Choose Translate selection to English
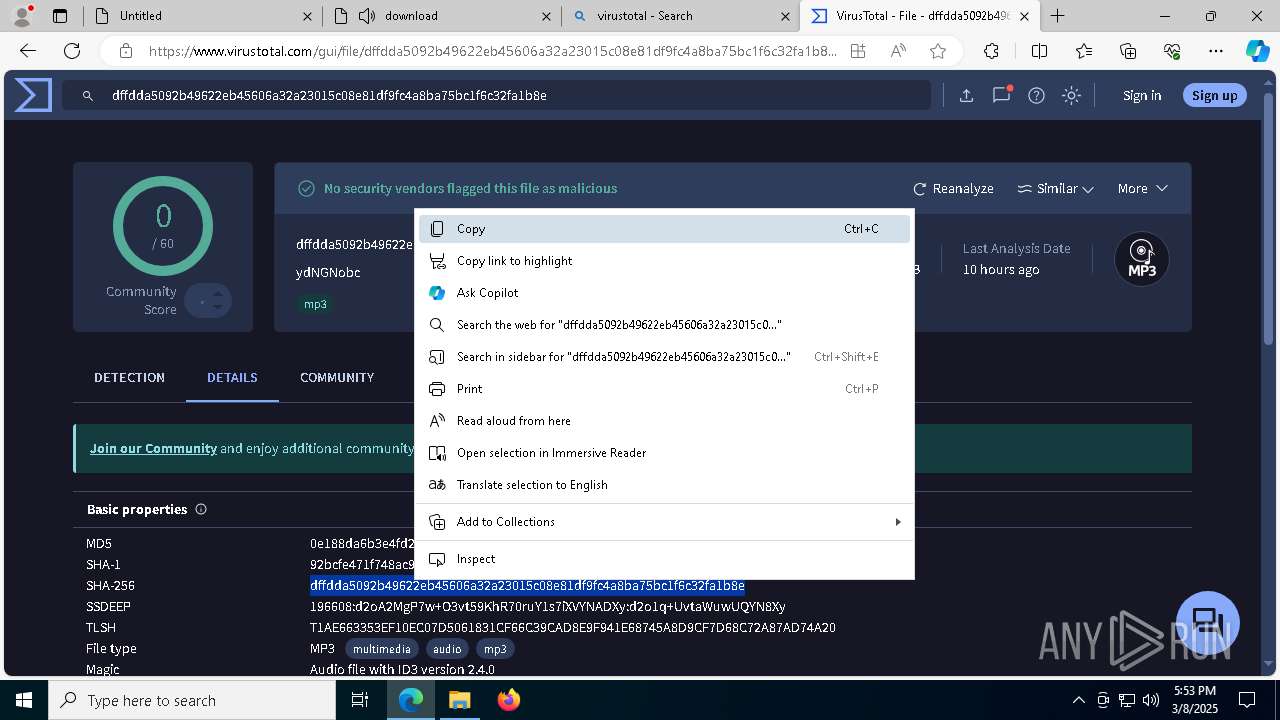 [664, 485]
